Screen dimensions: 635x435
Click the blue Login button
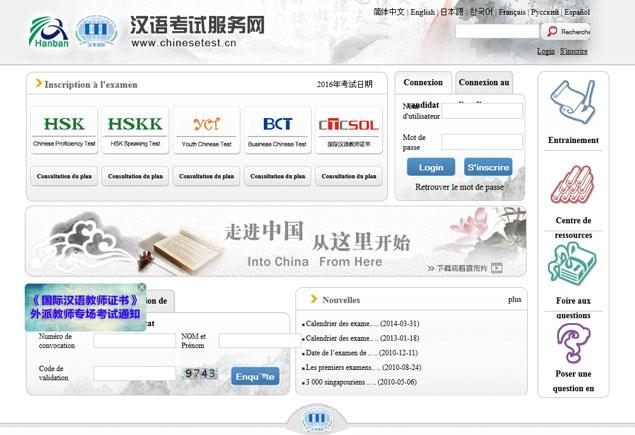click(431, 167)
